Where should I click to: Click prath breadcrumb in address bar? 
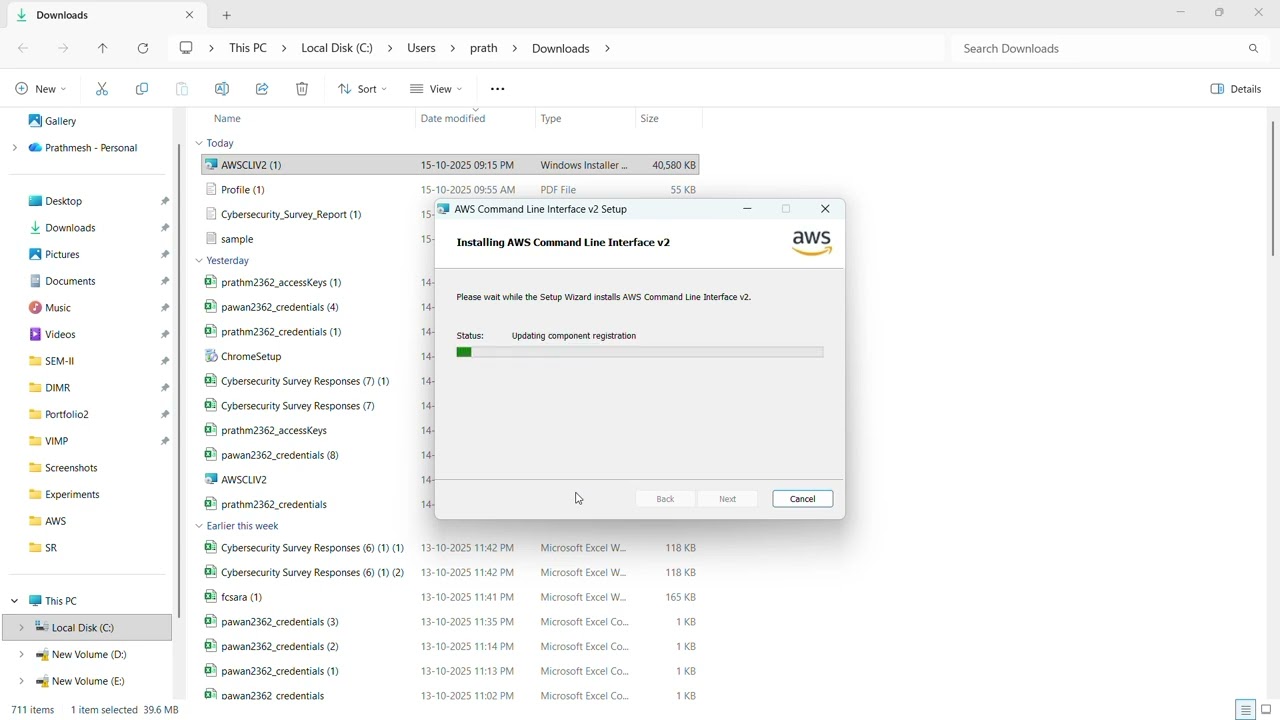click(x=484, y=48)
